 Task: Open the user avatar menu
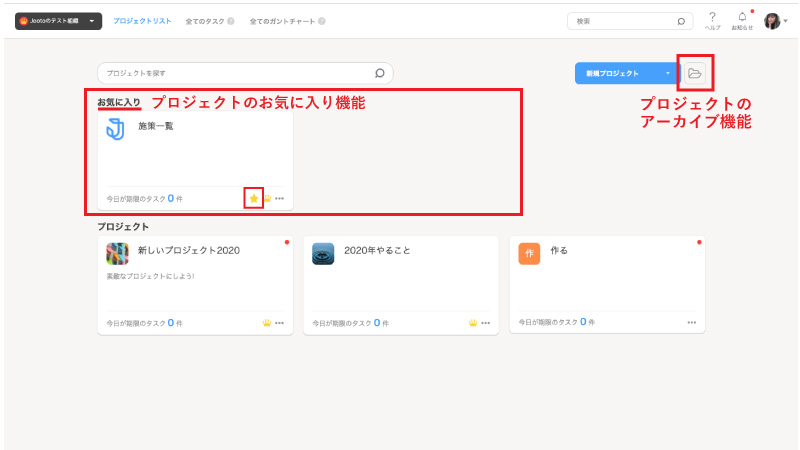774,21
